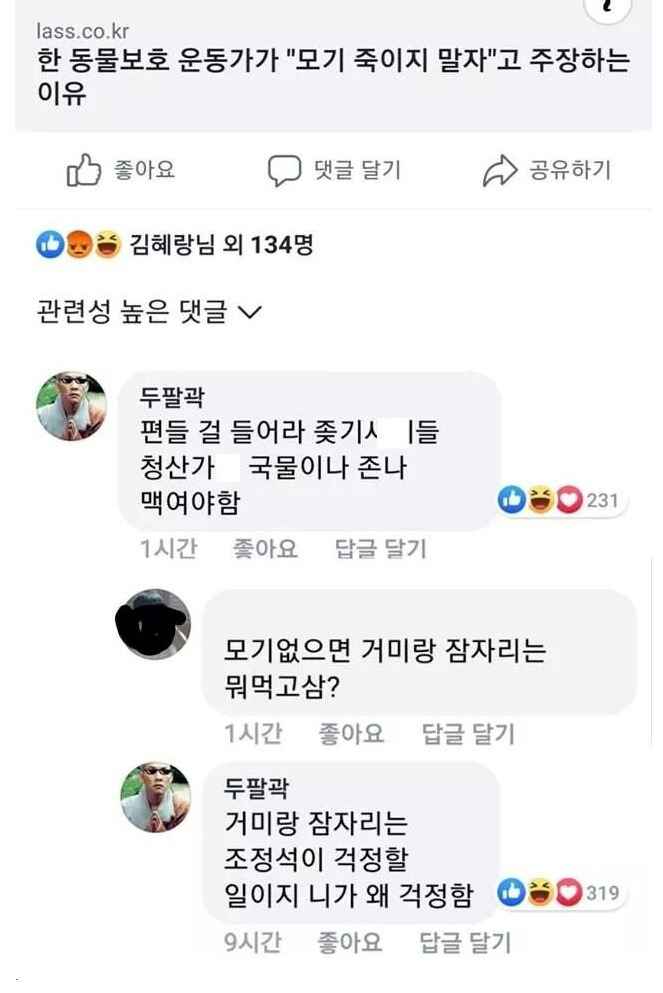The image size is (663, 993).
Task: Click reaction icons showing 319 on last comment
Action: click(540, 892)
